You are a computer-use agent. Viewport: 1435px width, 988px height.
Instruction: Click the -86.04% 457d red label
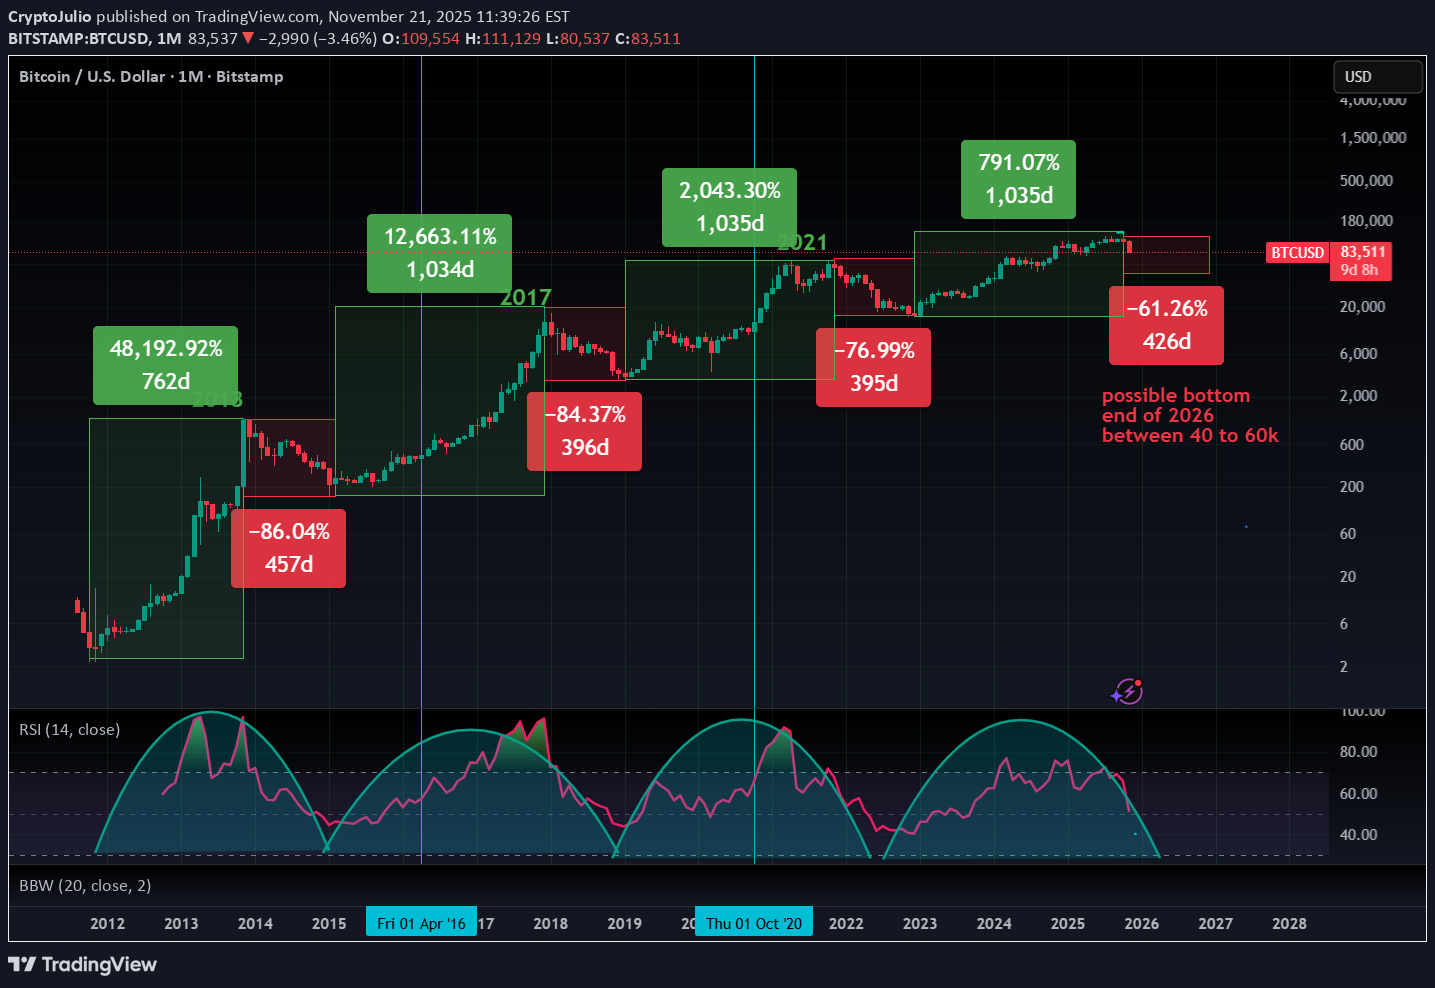[x=288, y=548]
